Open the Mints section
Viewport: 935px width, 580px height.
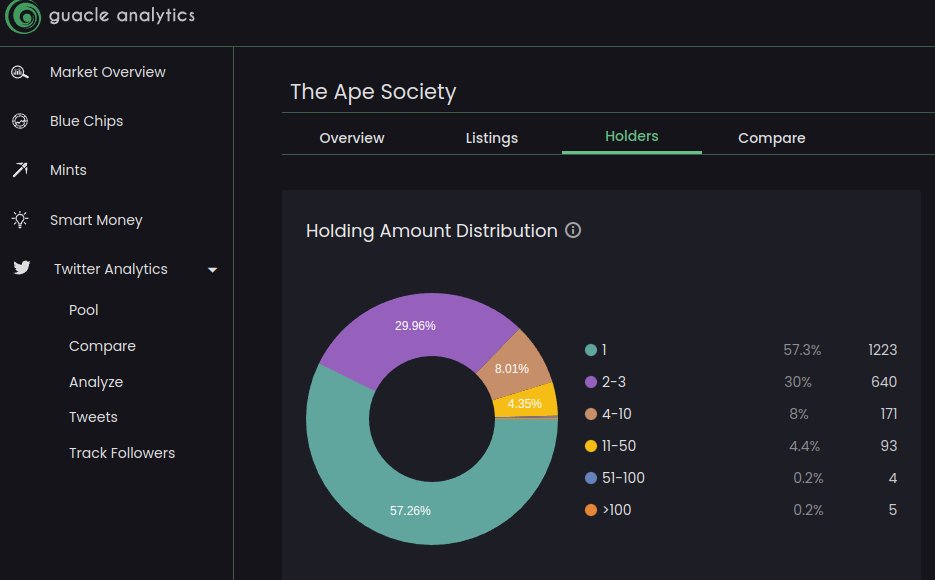68,170
